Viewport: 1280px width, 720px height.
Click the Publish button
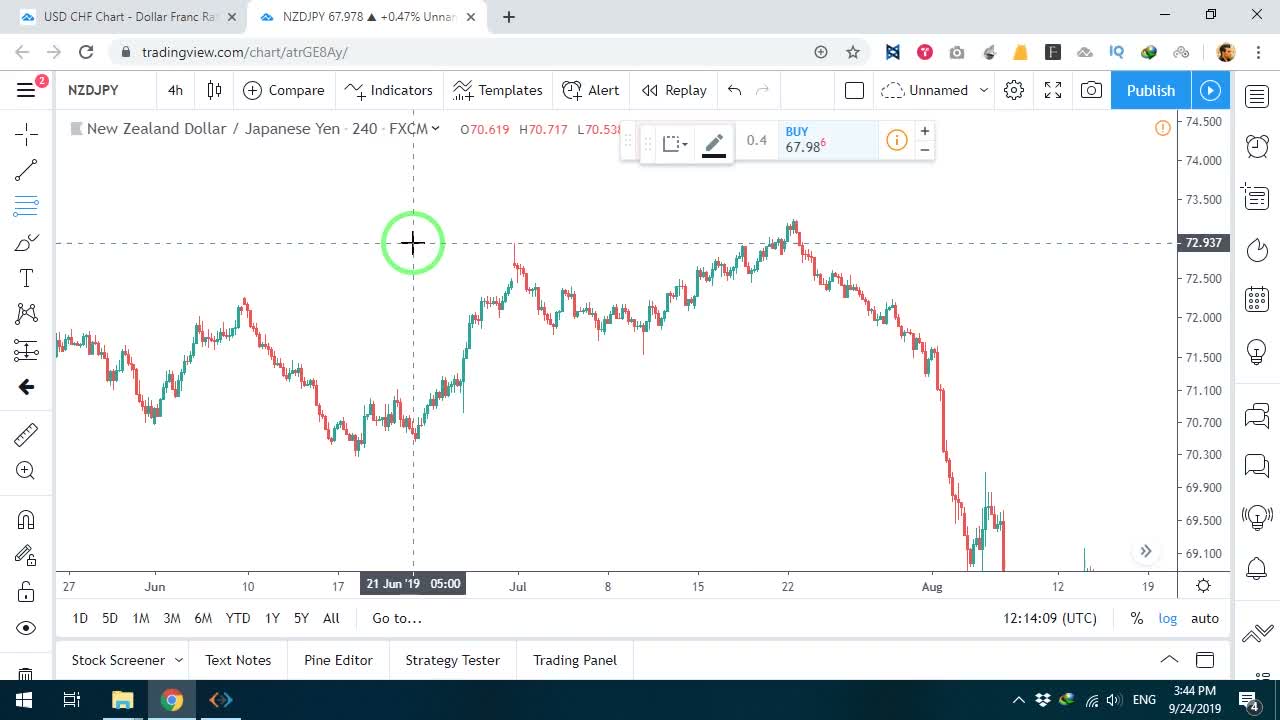coord(1151,90)
